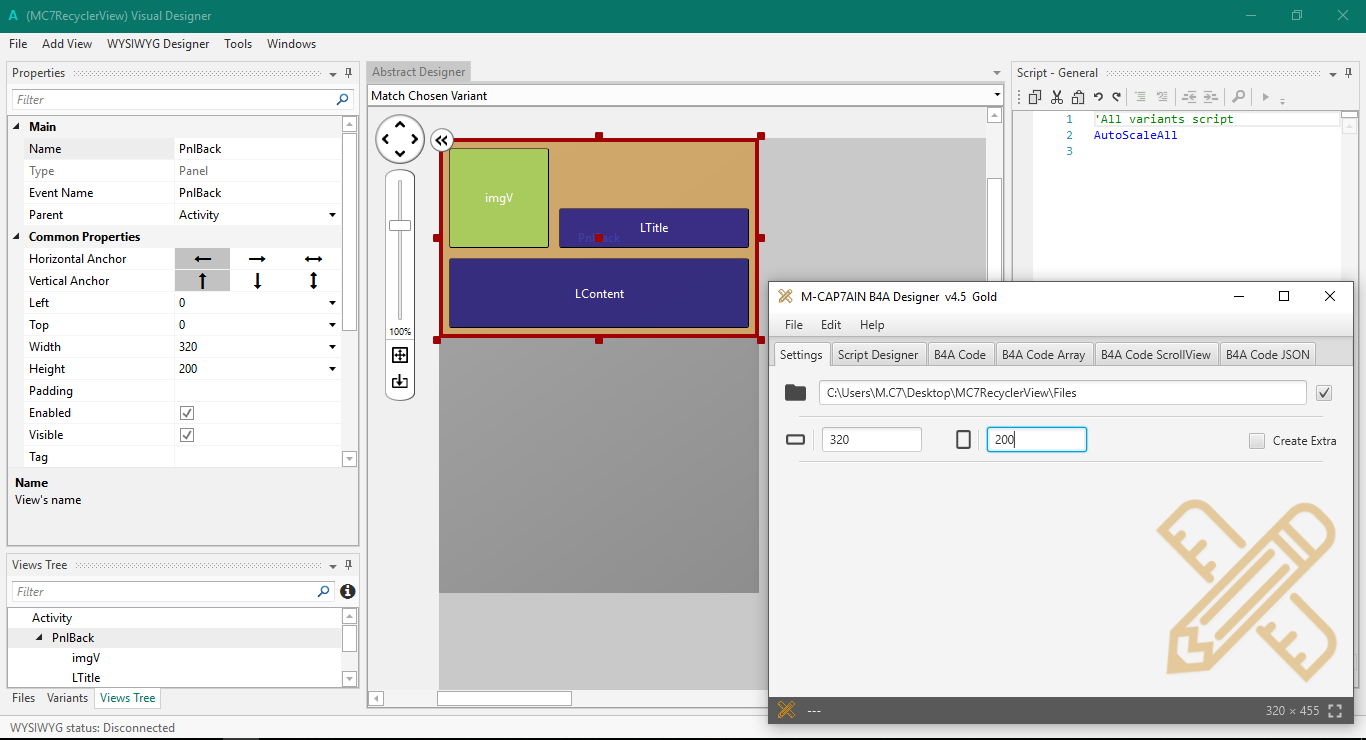Click the Undo arrow in Script toolbar
This screenshot has width=1366, height=740.
tap(1097, 97)
